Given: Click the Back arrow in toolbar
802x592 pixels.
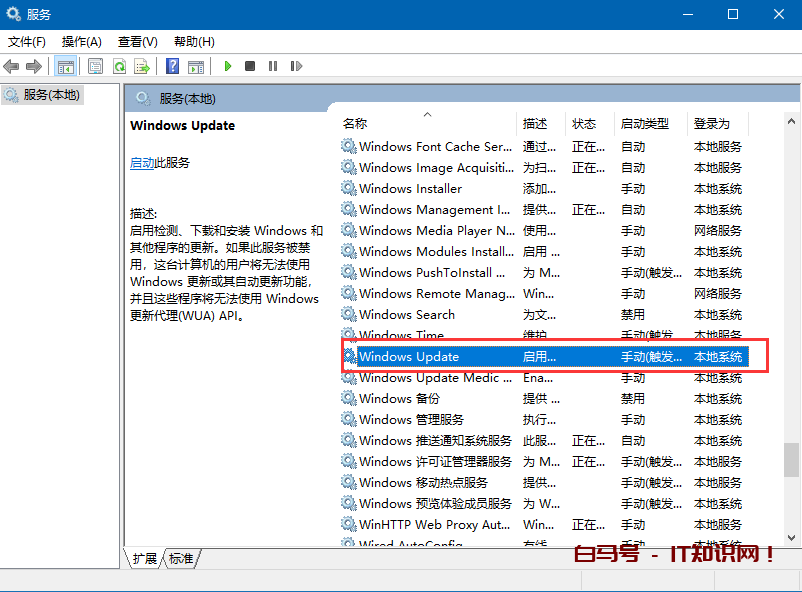Looking at the screenshot, I should [12, 67].
